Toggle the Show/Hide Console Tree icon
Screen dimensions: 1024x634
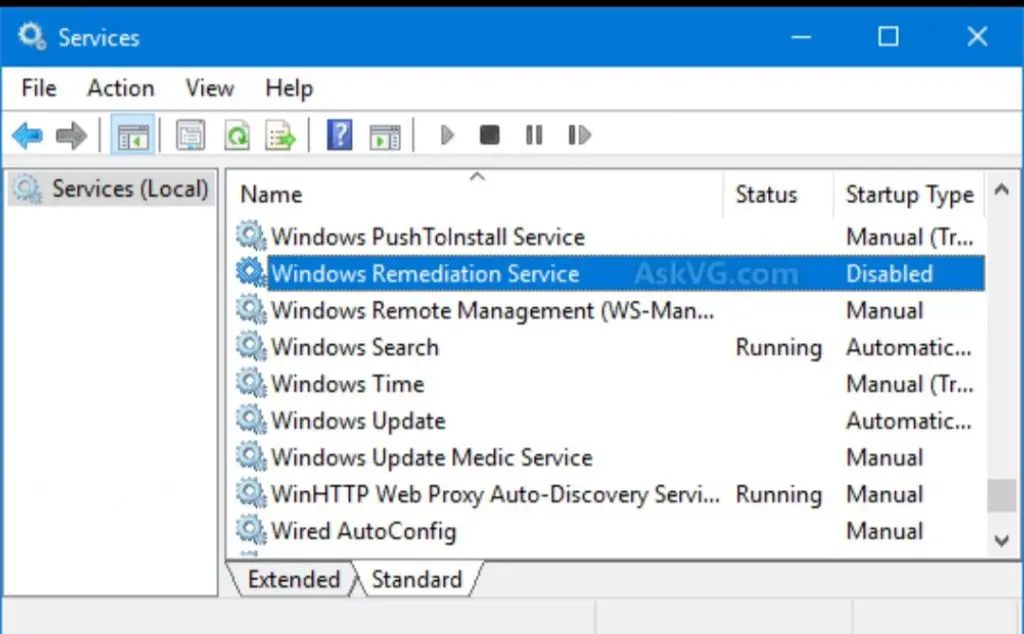click(x=133, y=134)
